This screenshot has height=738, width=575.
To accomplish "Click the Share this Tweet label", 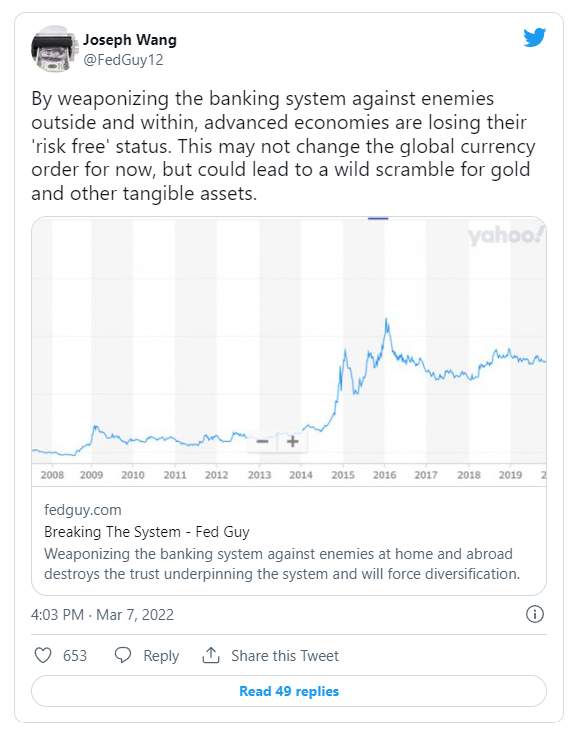I will tap(285, 656).
